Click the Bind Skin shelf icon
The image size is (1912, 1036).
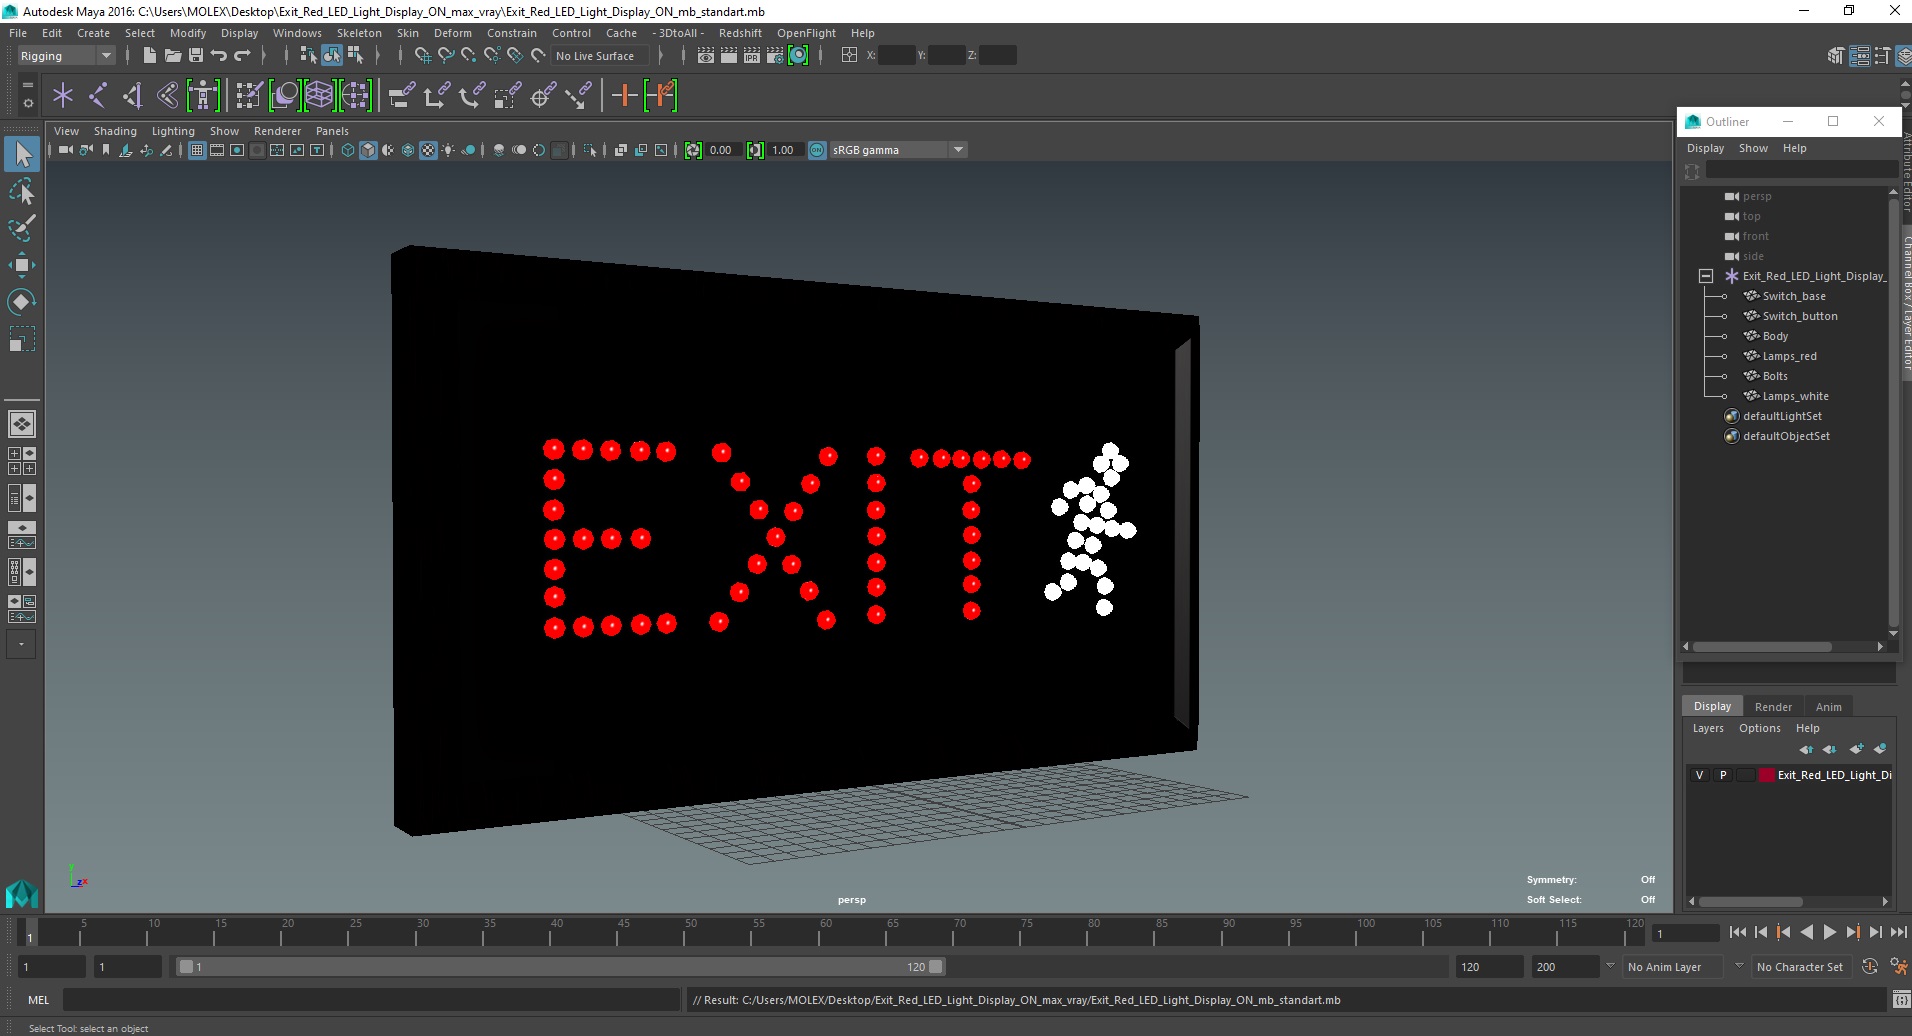pyautogui.click(x=167, y=96)
